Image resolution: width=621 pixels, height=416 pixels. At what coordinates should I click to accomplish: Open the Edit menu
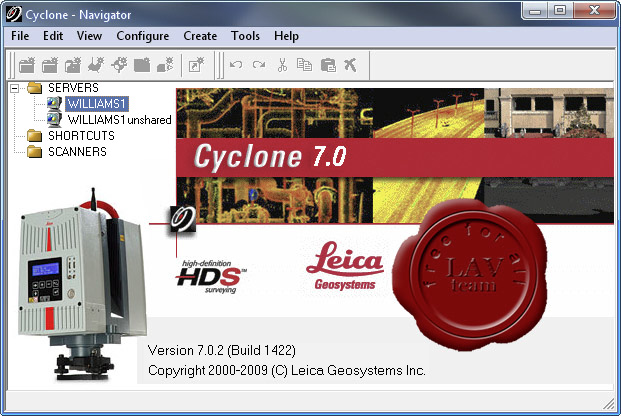click(53, 36)
